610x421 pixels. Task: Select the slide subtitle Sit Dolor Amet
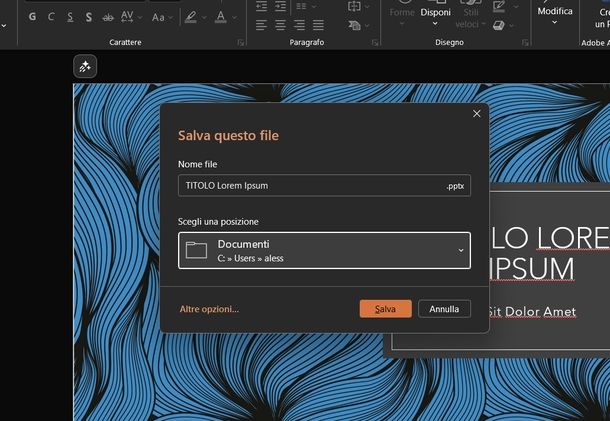tap(532, 312)
